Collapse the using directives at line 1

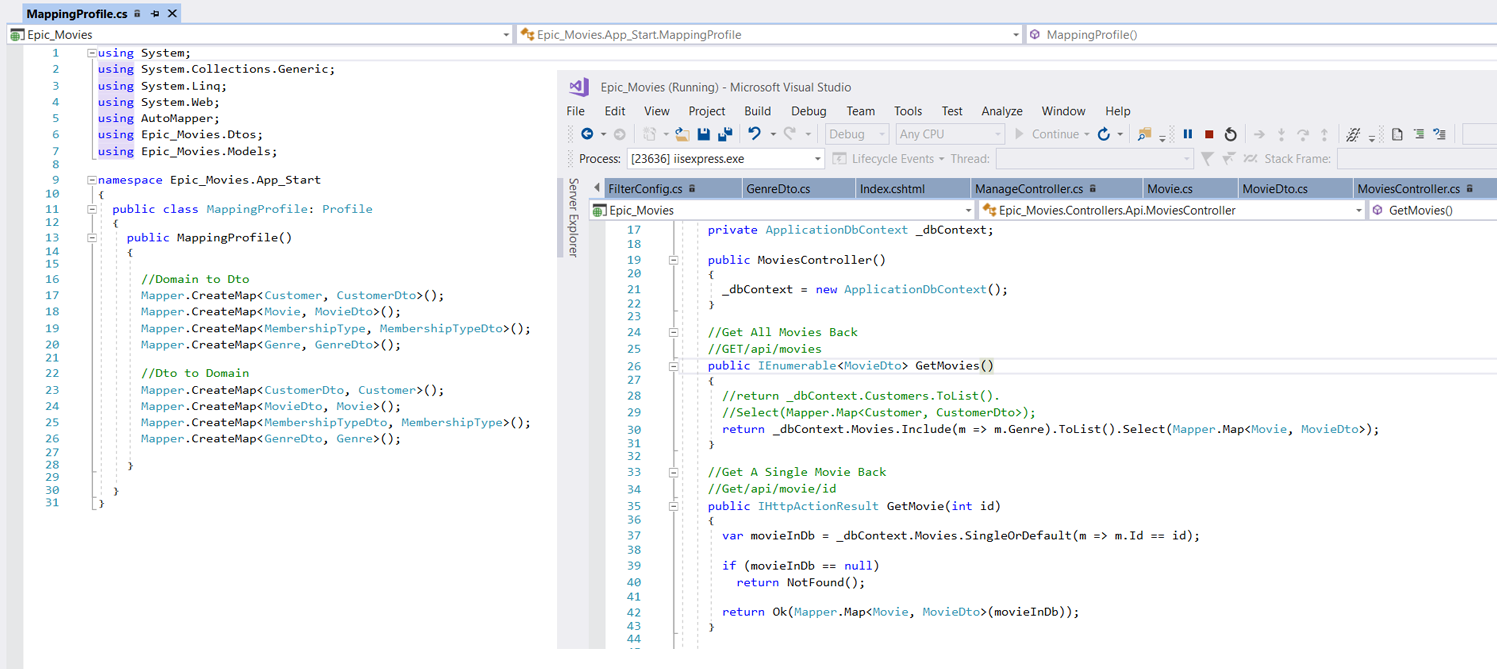click(x=92, y=53)
